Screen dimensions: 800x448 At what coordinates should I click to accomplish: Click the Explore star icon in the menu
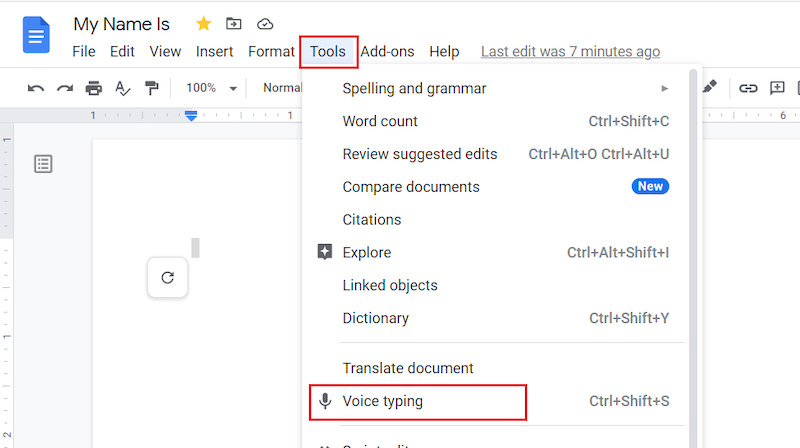coord(324,252)
